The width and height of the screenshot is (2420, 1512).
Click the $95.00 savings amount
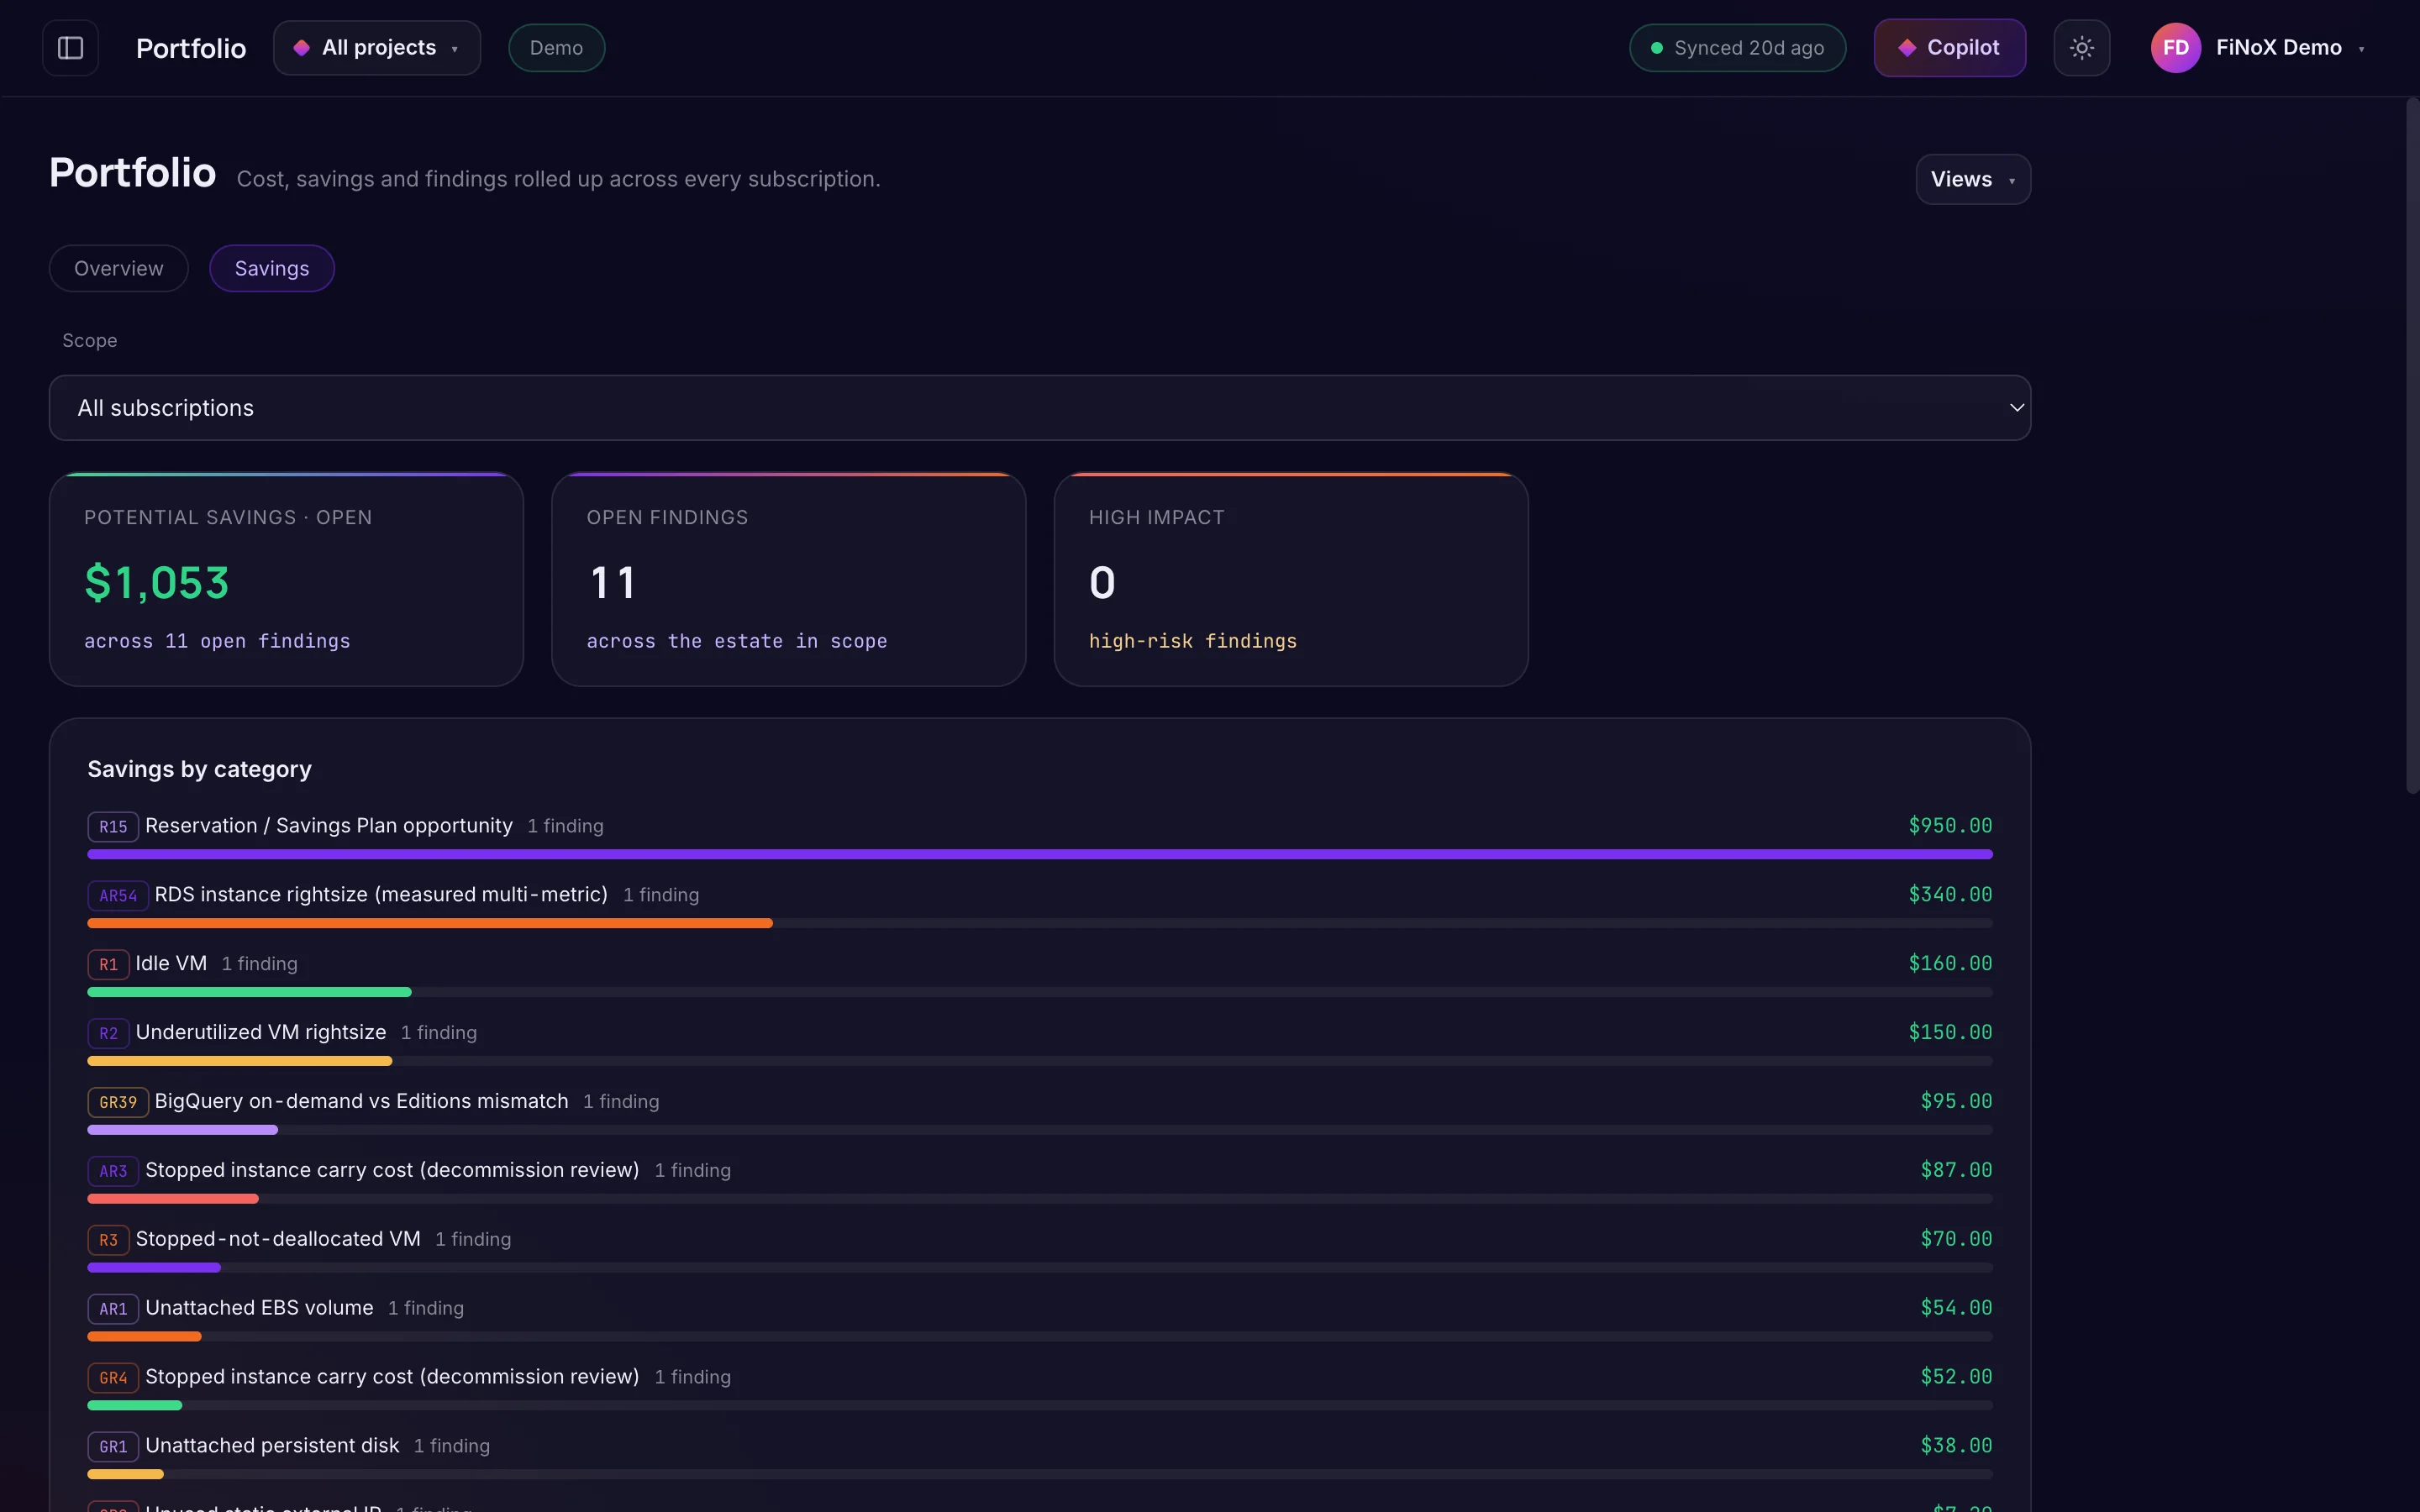pyautogui.click(x=1955, y=1101)
